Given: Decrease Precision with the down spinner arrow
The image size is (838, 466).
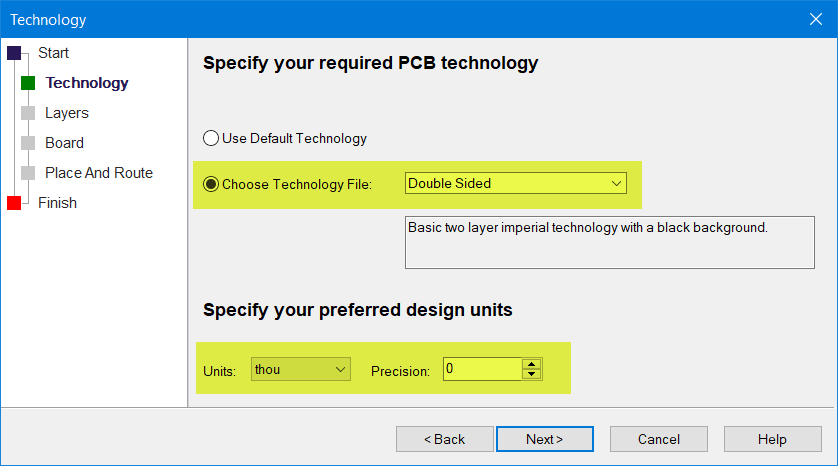Looking at the screenshot, I should click(531, 374).
